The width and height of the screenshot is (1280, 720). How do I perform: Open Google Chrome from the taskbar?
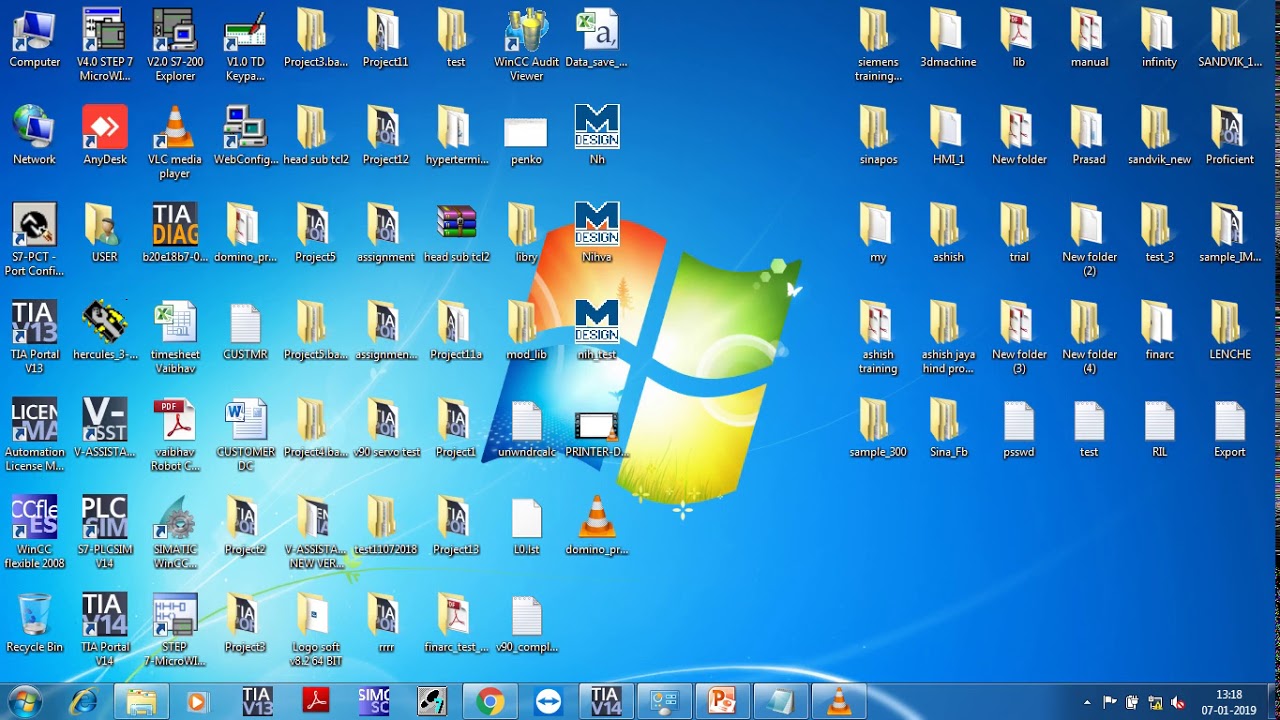(490, 702)
